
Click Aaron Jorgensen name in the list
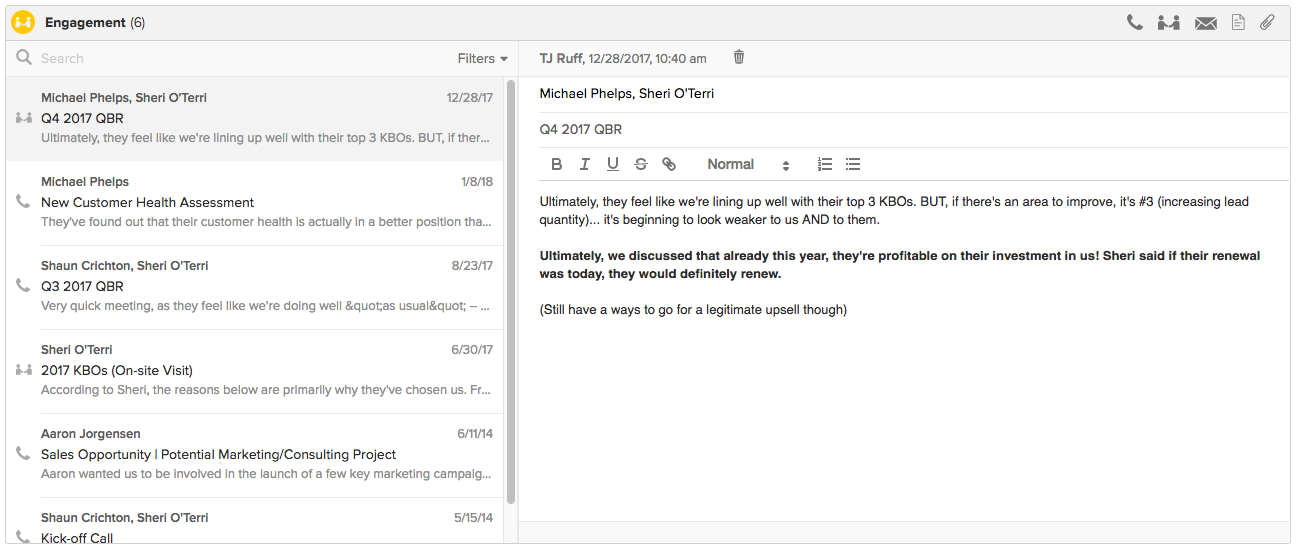tap(91, 434)
